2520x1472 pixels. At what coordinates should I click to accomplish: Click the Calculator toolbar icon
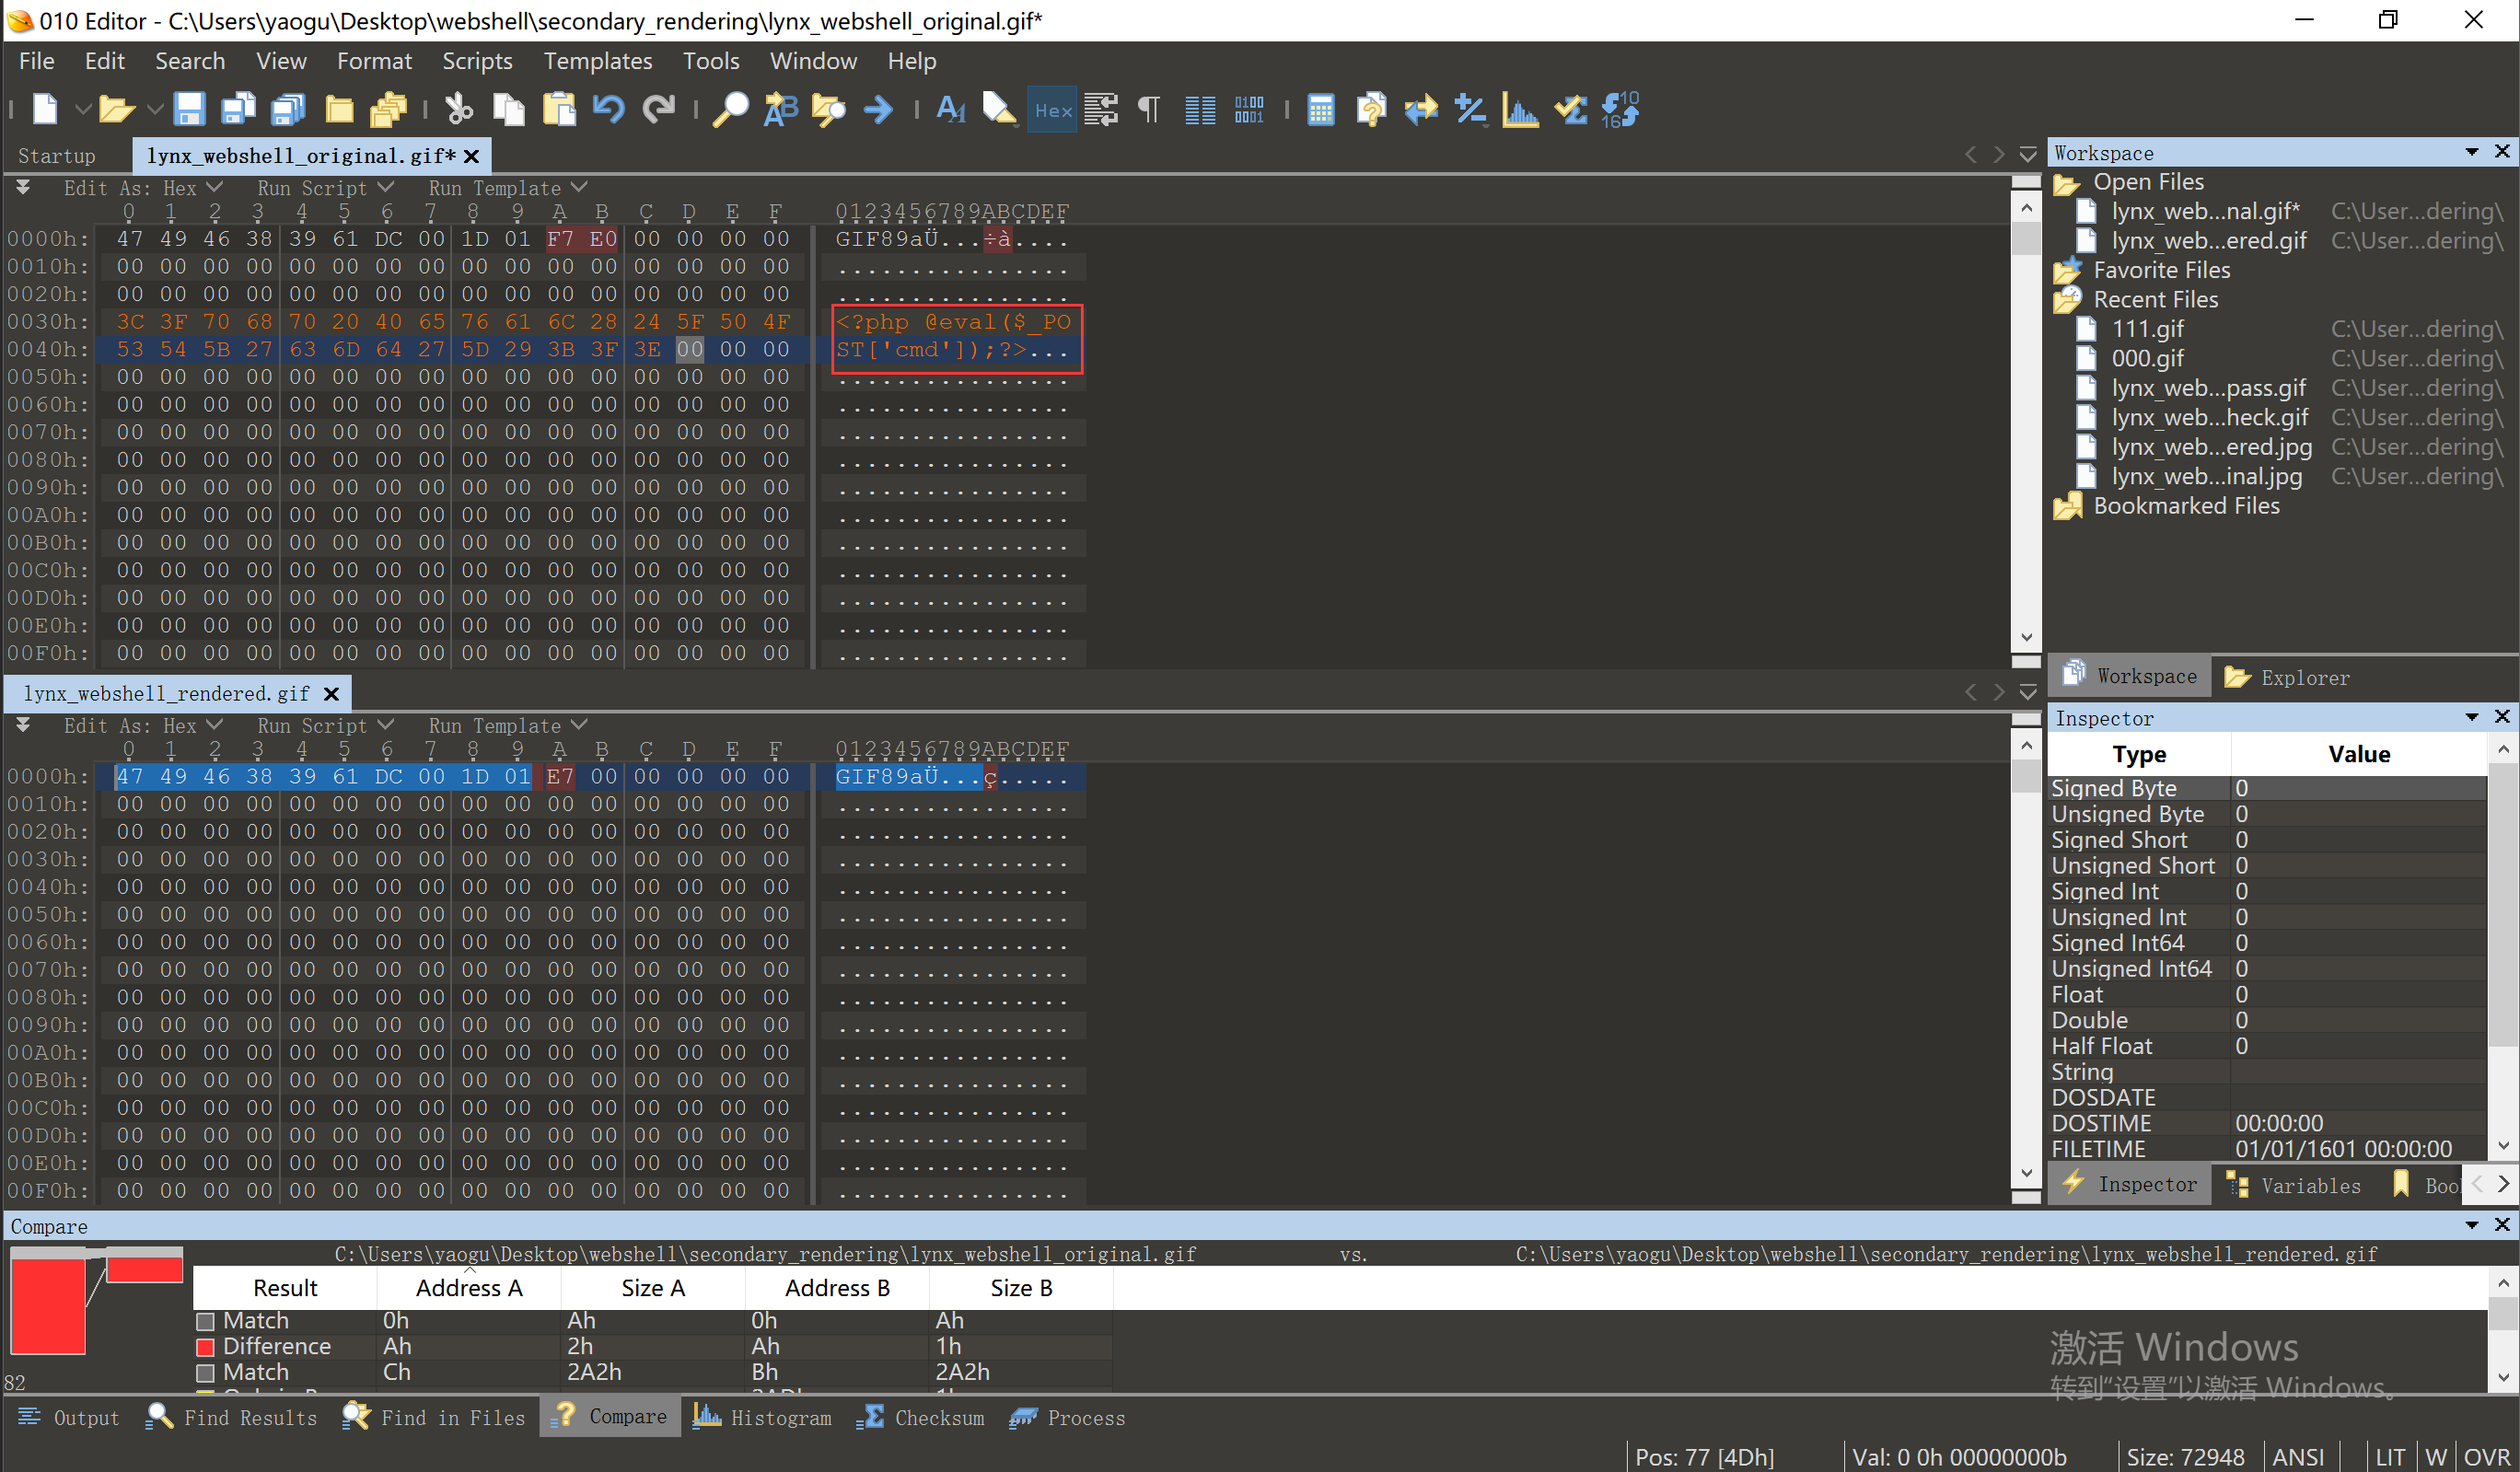(1320, 109)
